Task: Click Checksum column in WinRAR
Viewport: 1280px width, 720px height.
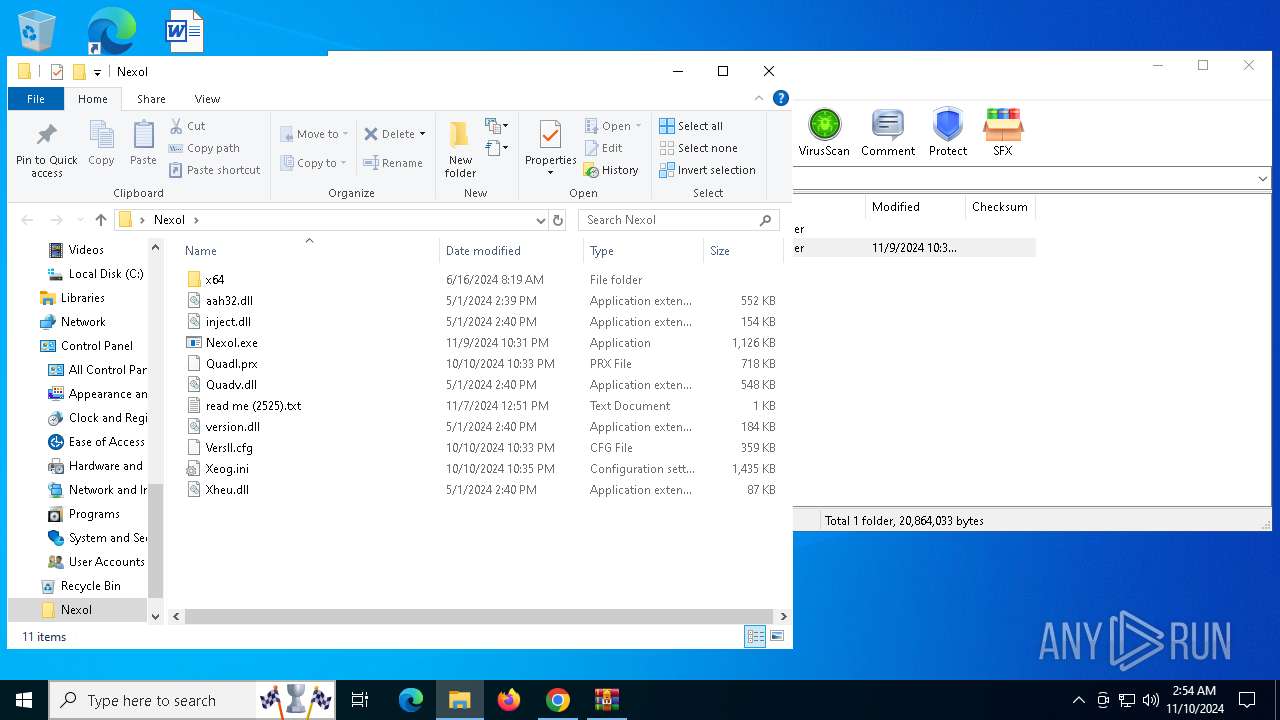Action: (x=1000, y=207)
